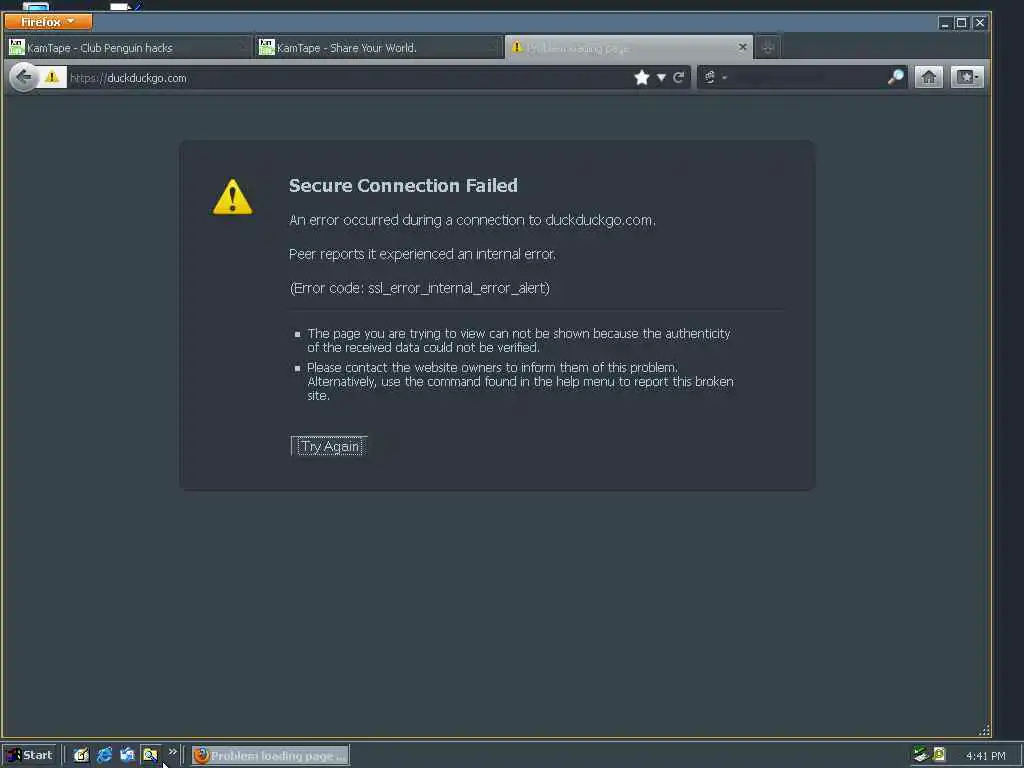Close the Firefox window
Screen dimensions: 1024x768
[x=980, y=23]
